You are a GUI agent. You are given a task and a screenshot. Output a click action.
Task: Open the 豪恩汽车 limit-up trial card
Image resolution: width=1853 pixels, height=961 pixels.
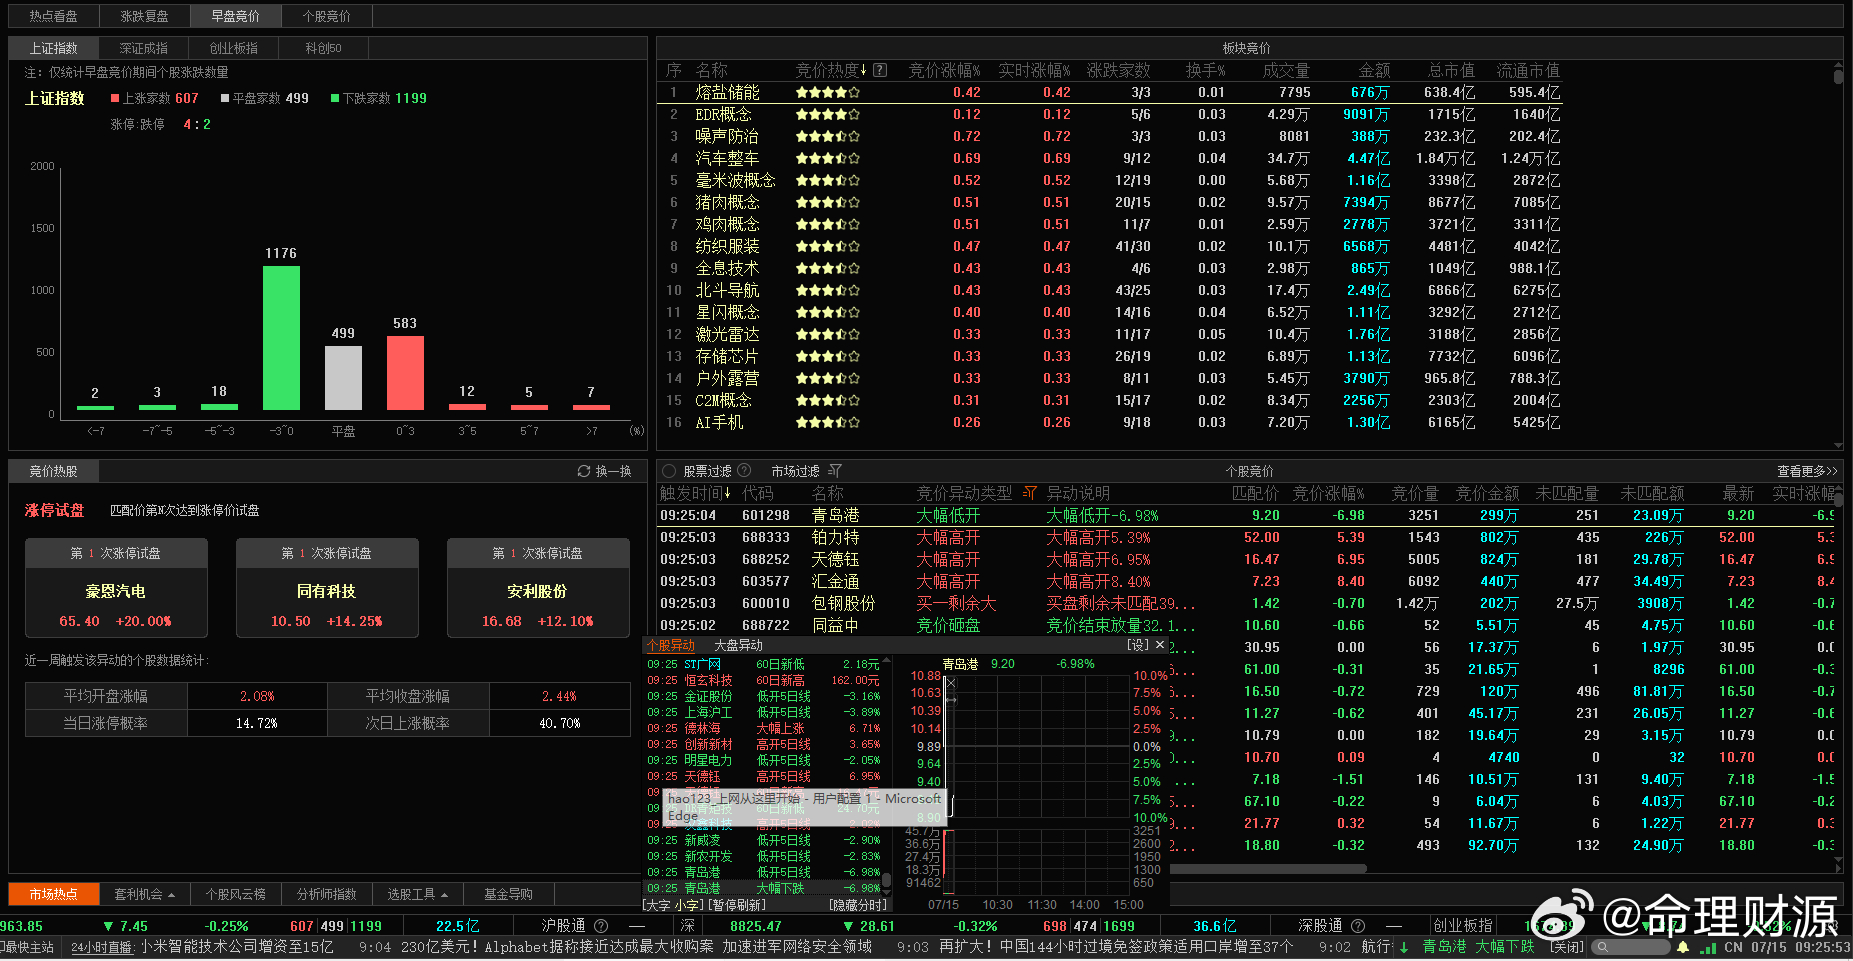(116, 588)
